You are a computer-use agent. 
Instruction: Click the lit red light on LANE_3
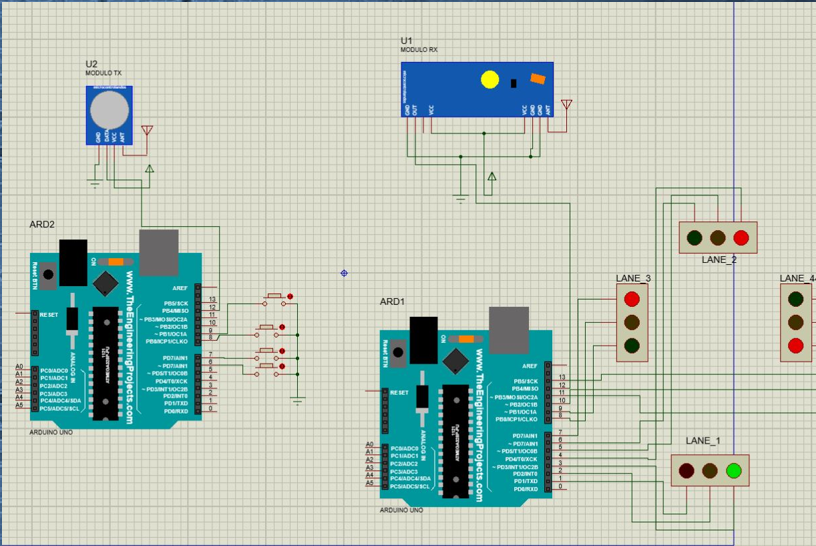pos(631,298)
